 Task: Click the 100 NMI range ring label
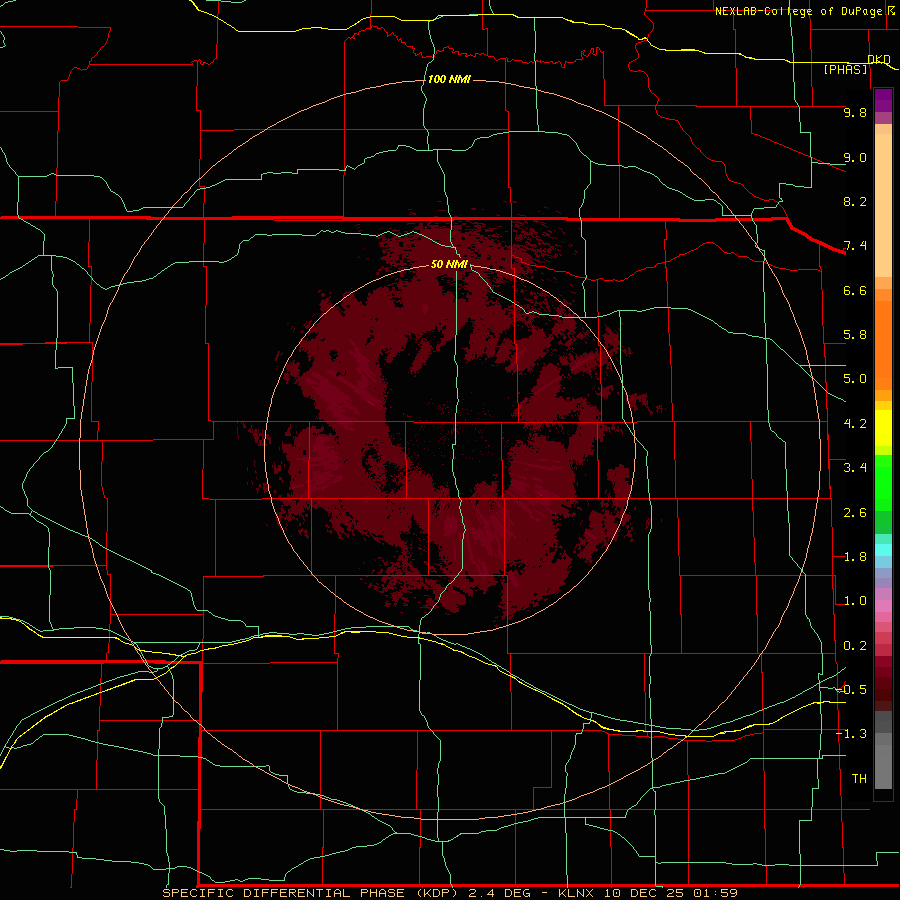point(449,79)
